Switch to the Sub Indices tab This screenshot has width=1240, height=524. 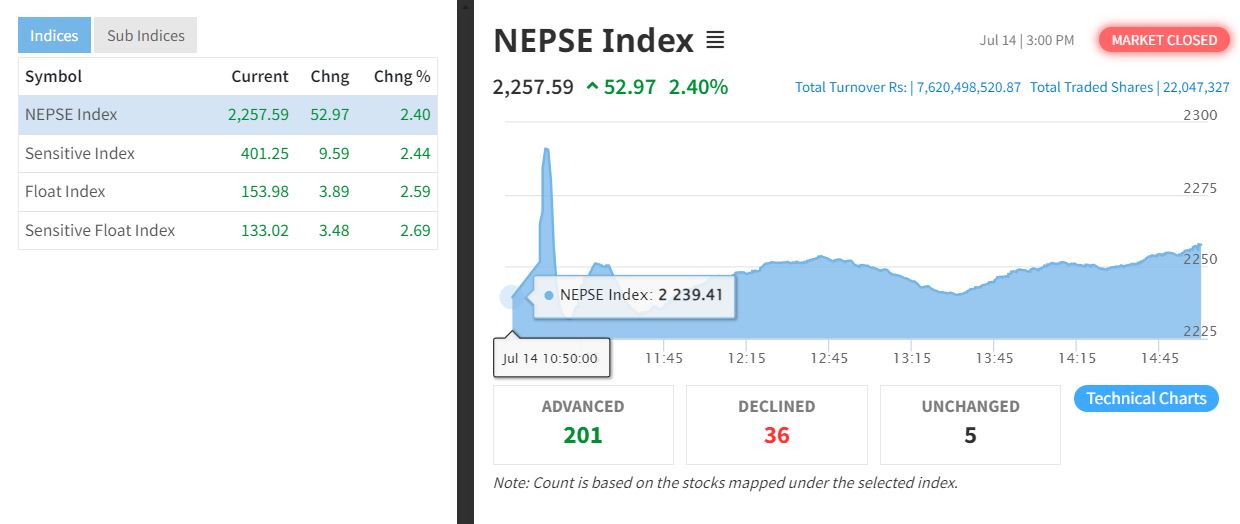(x=146, y=35)
